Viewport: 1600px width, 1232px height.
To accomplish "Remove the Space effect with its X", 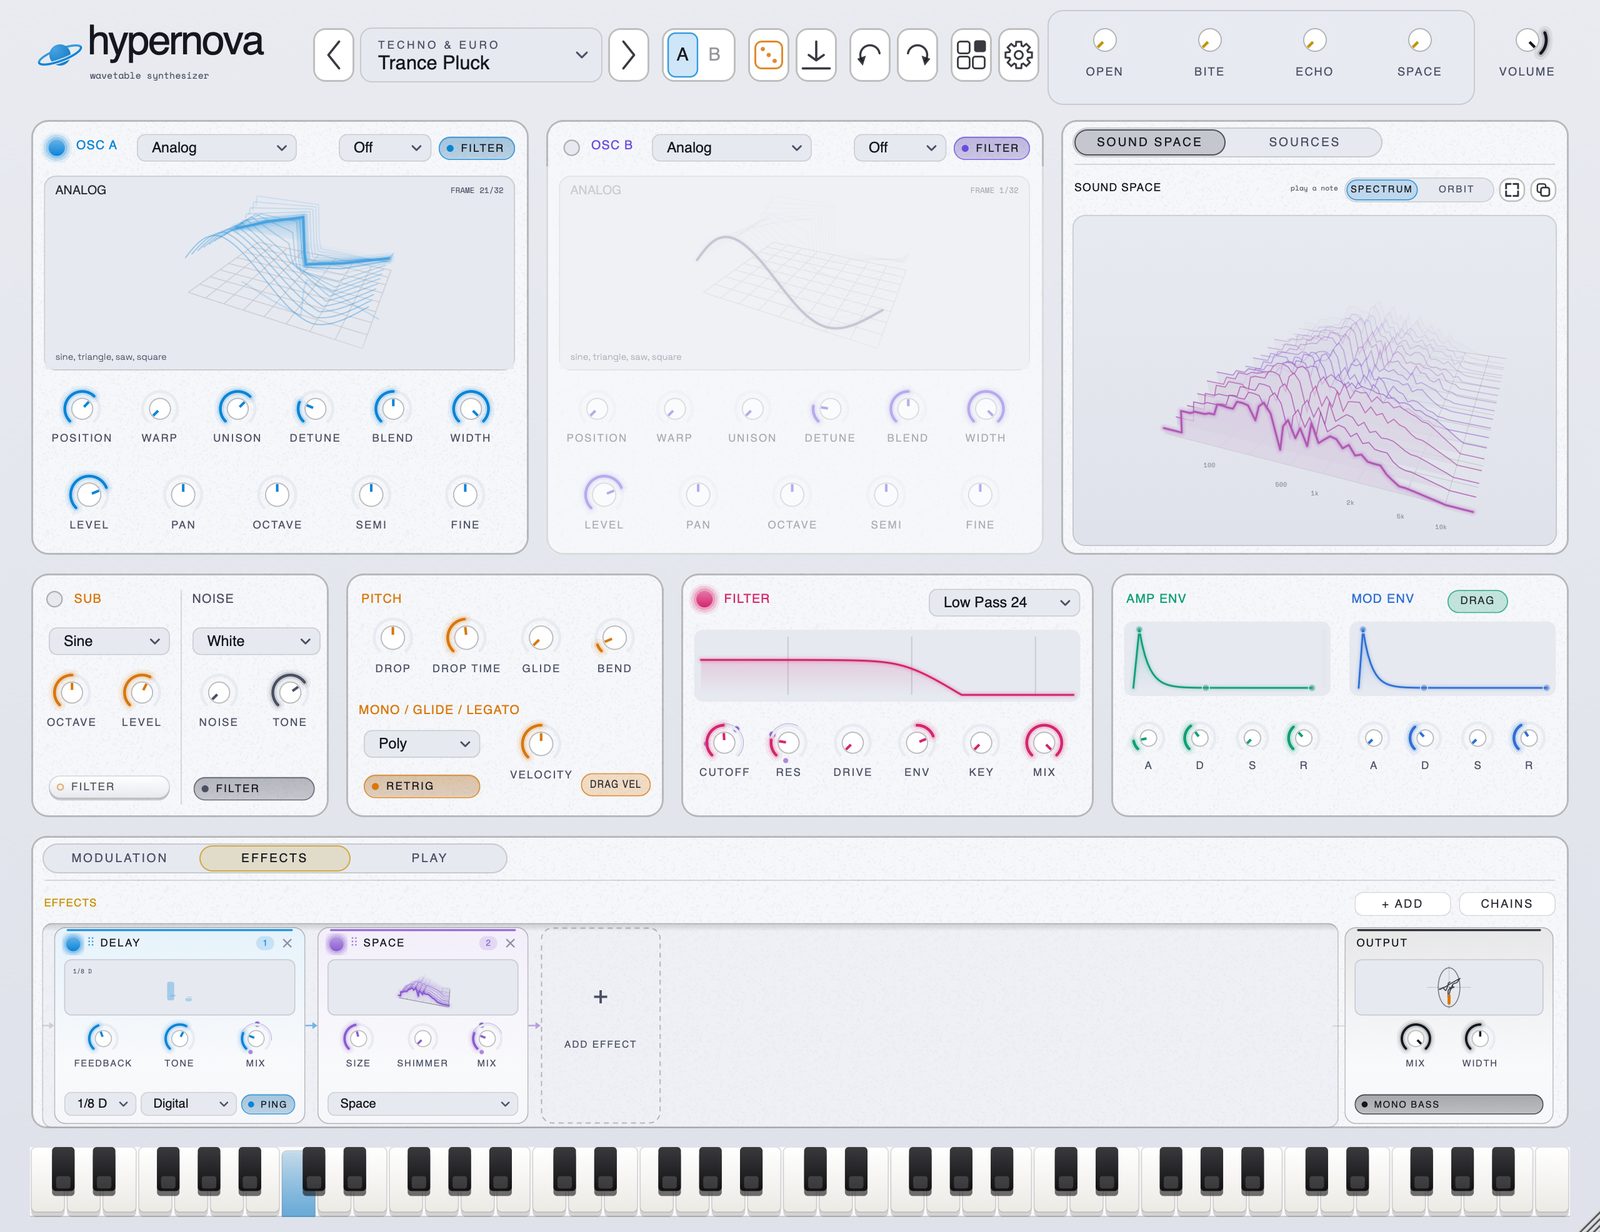I will (x=510, y=943).
